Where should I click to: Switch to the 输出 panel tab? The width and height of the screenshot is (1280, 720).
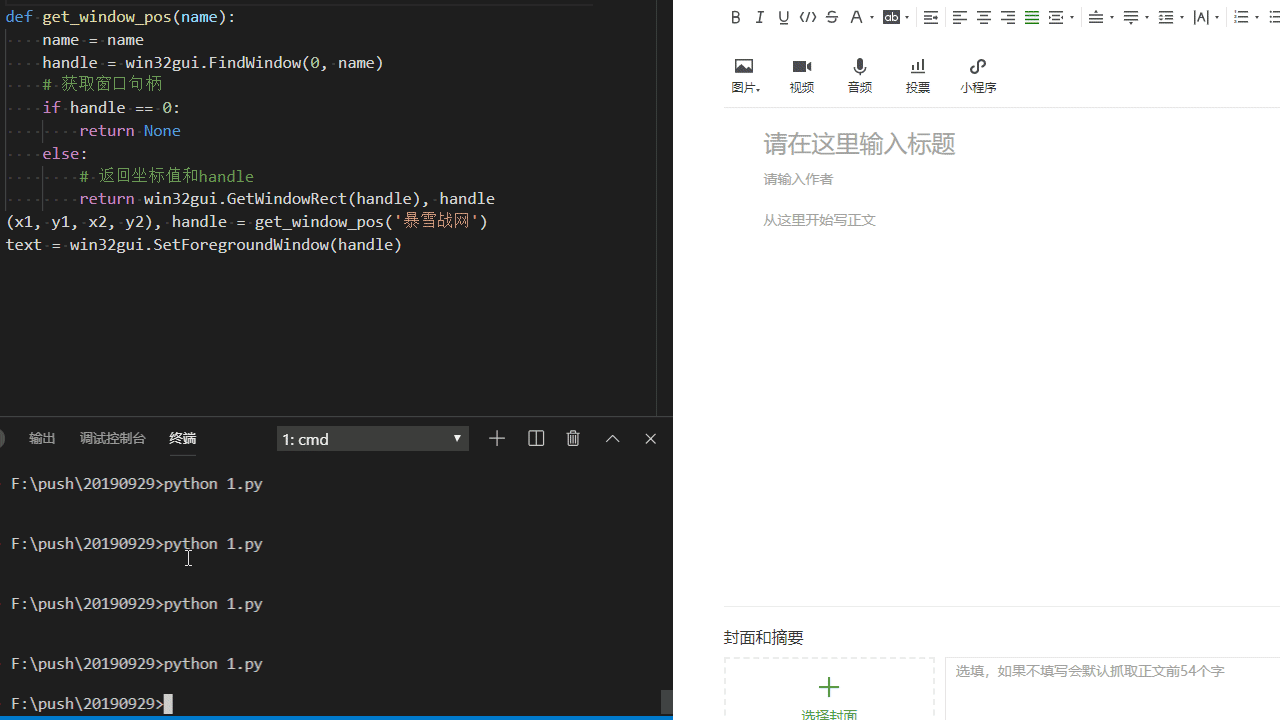[42, 438]
